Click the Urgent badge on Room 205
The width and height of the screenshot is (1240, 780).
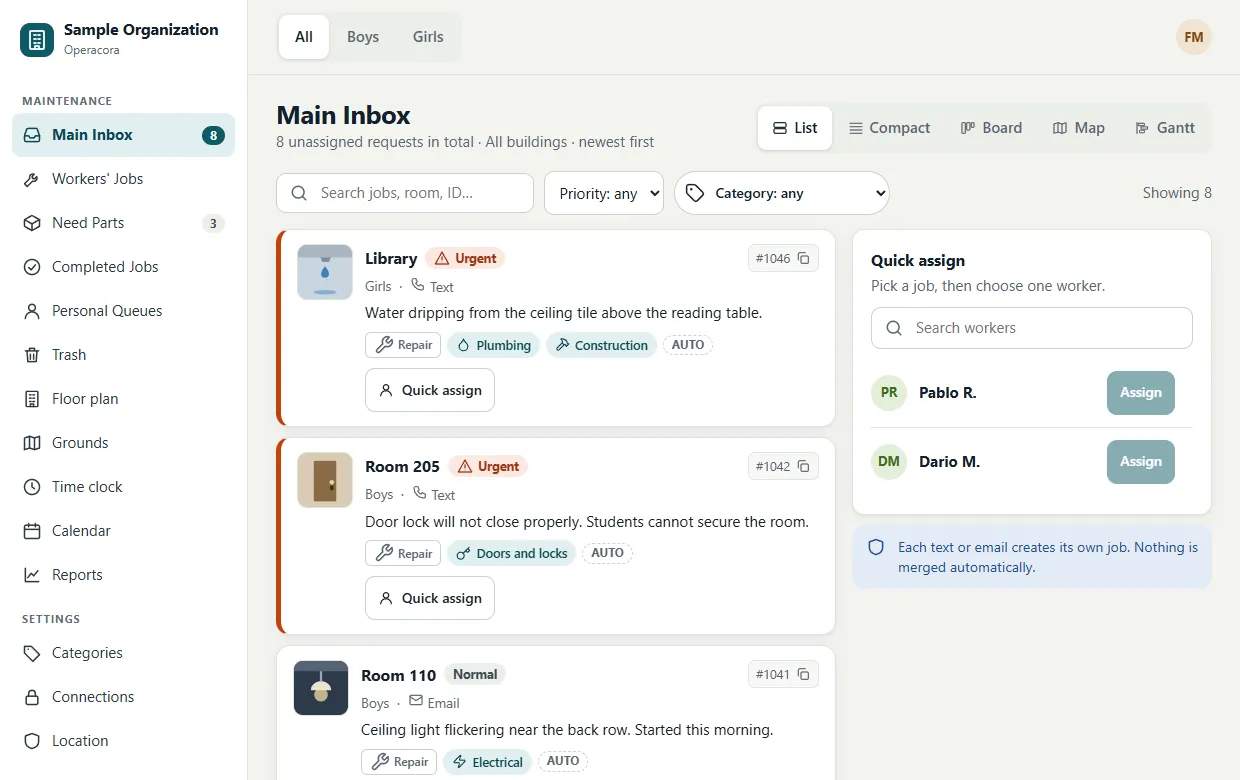(x=488, y=466)
